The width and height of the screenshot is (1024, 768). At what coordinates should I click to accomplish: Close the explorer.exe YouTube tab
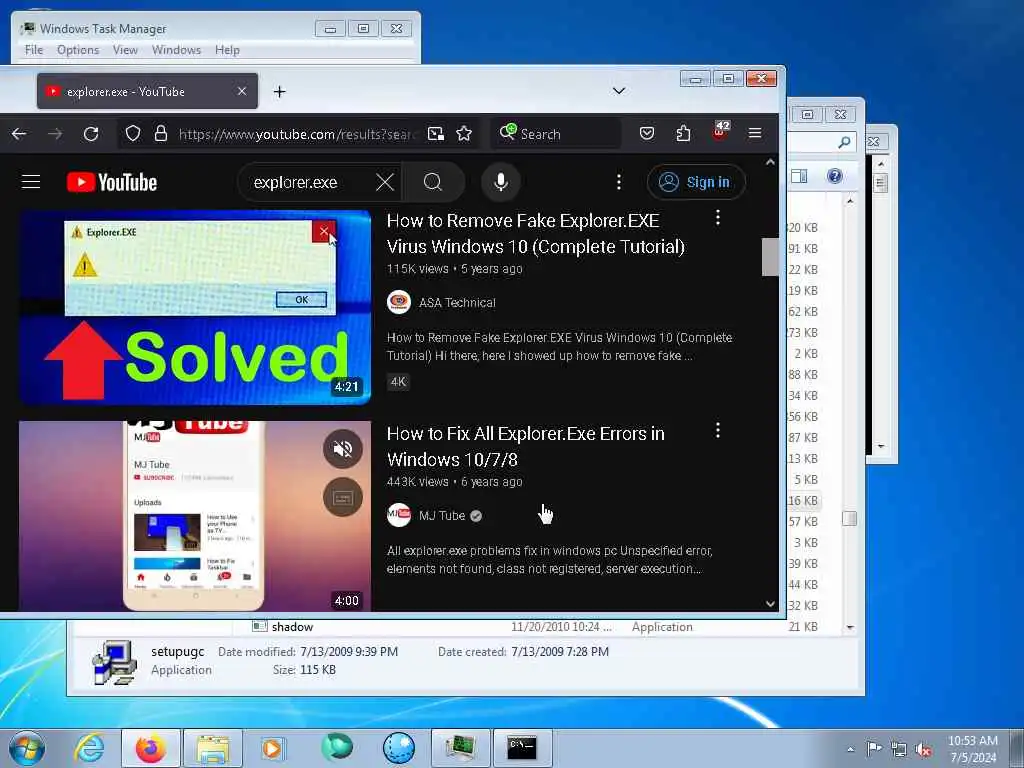point(242,91)
